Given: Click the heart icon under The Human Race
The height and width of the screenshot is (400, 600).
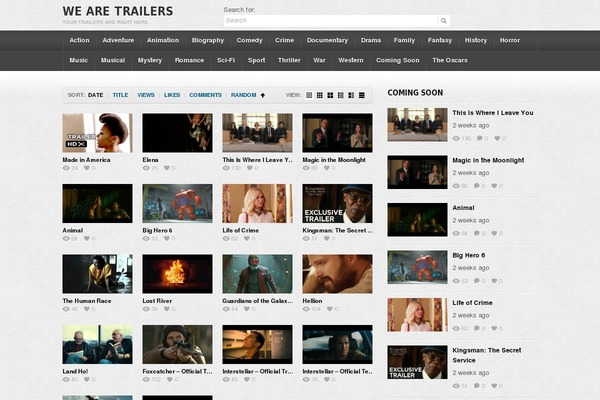Looking at the screenshot, I should click(x=87, y=309).
